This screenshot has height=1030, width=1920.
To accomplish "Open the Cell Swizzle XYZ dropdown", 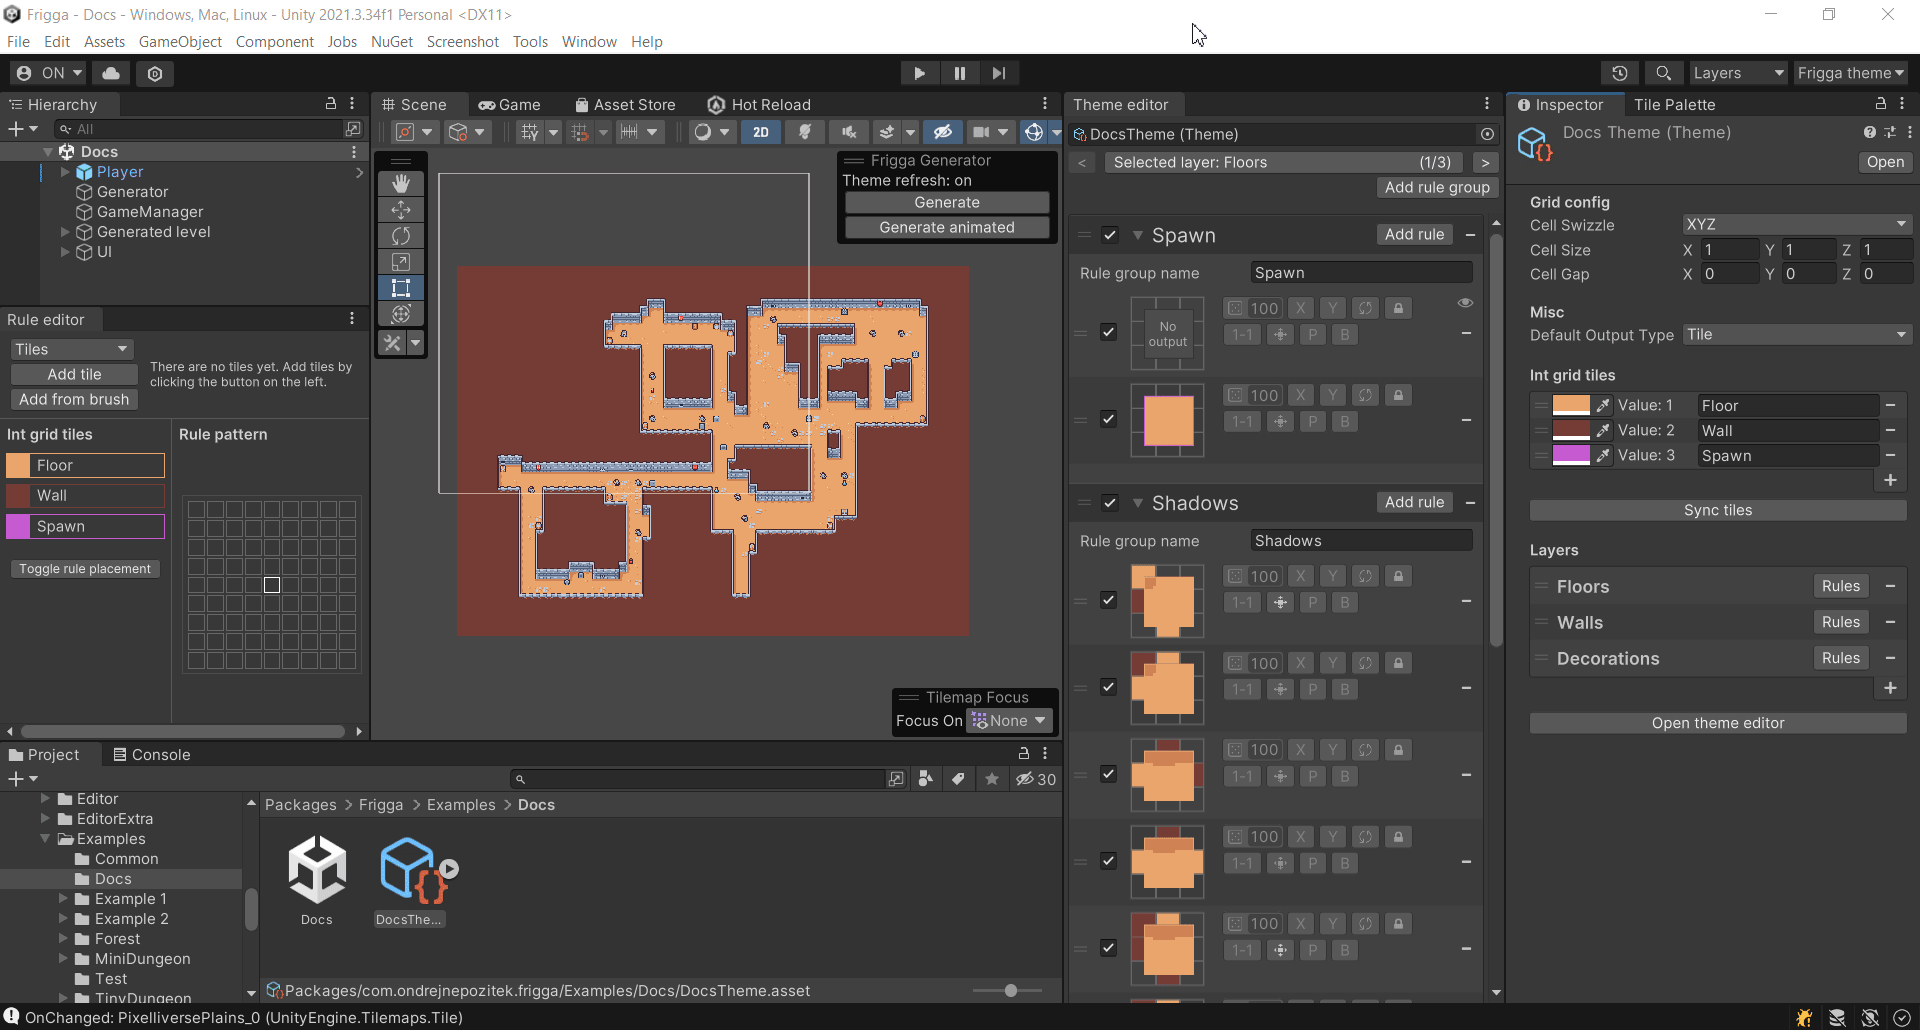I will (x=1796, y=225).
